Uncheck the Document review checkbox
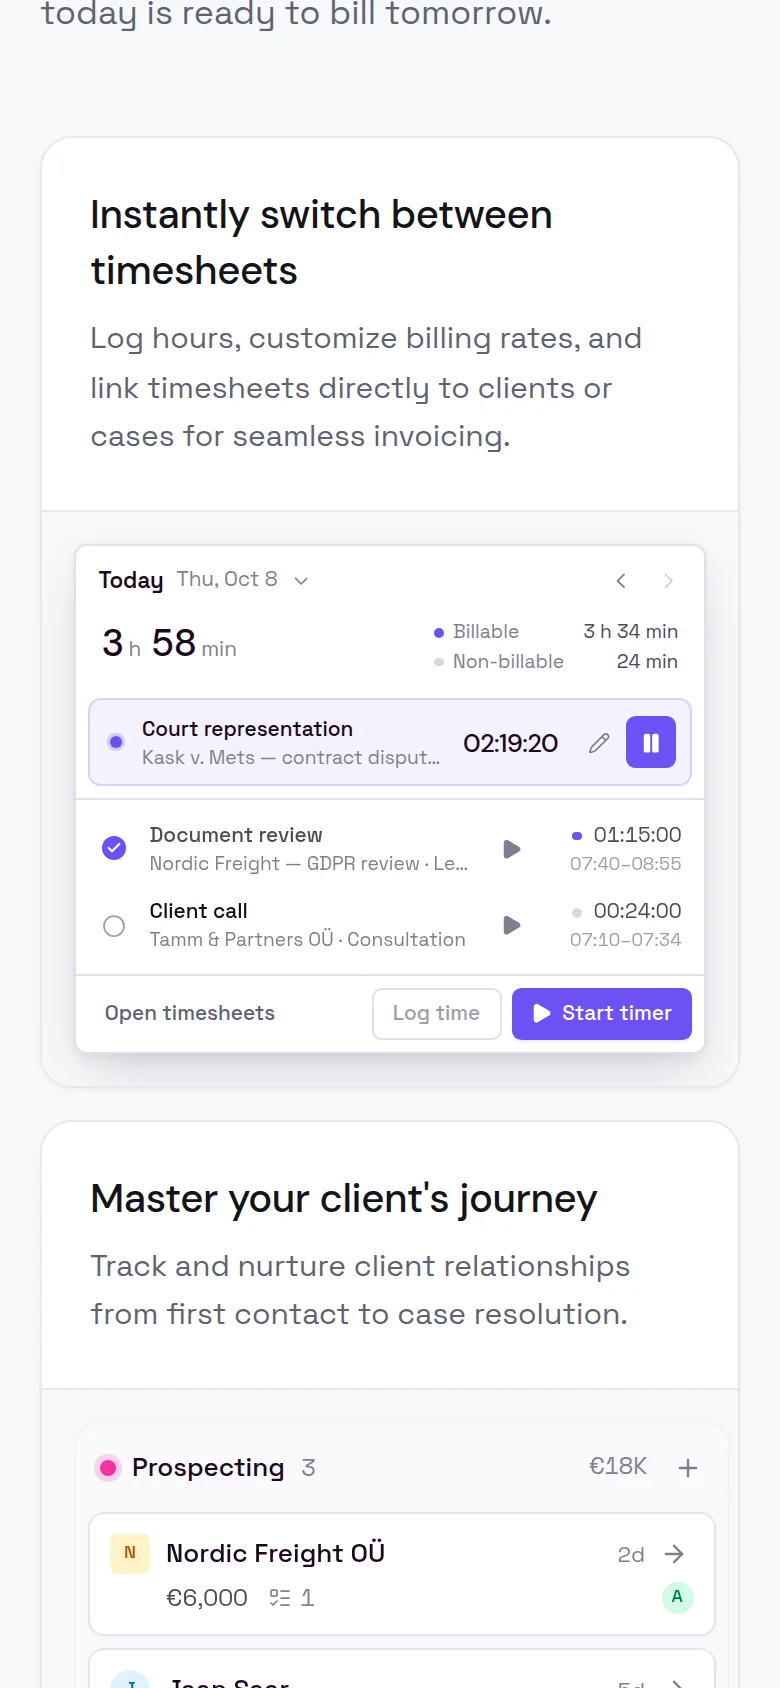Image resolution: width=780 pixels, height=1688 pixels. (114, 848)
